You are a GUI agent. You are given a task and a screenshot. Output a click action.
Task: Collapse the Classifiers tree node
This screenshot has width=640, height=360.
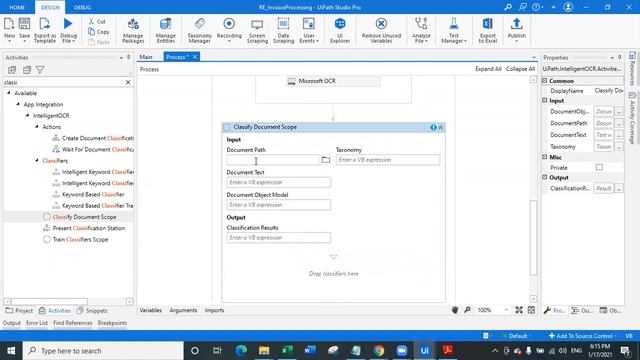pos(37,160)
